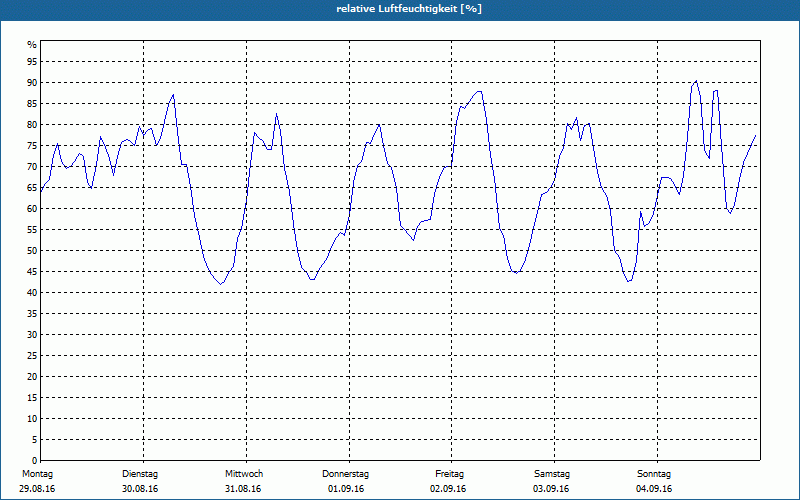Select the '40' y-axis value
Viewport: 800px width, 500px height.
click(x=32, y=293)
